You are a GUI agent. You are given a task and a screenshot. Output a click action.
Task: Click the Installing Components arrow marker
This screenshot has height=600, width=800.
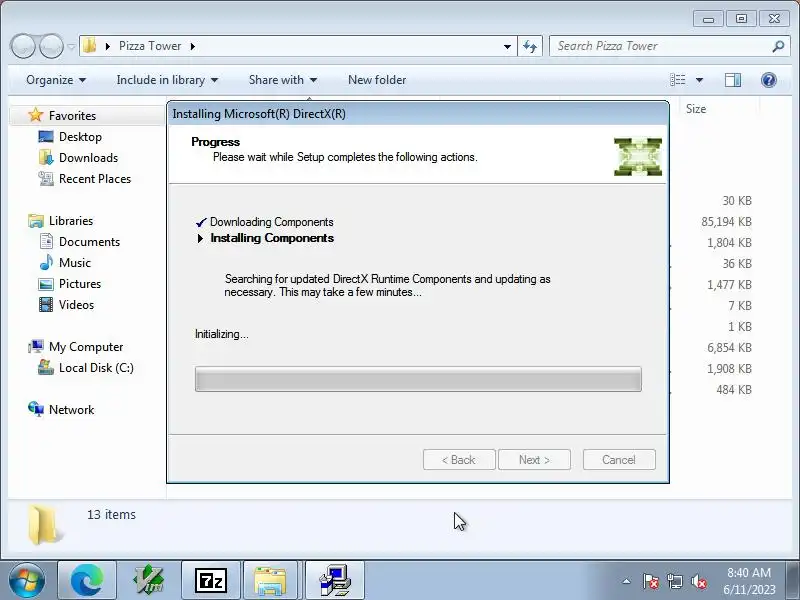201,238
